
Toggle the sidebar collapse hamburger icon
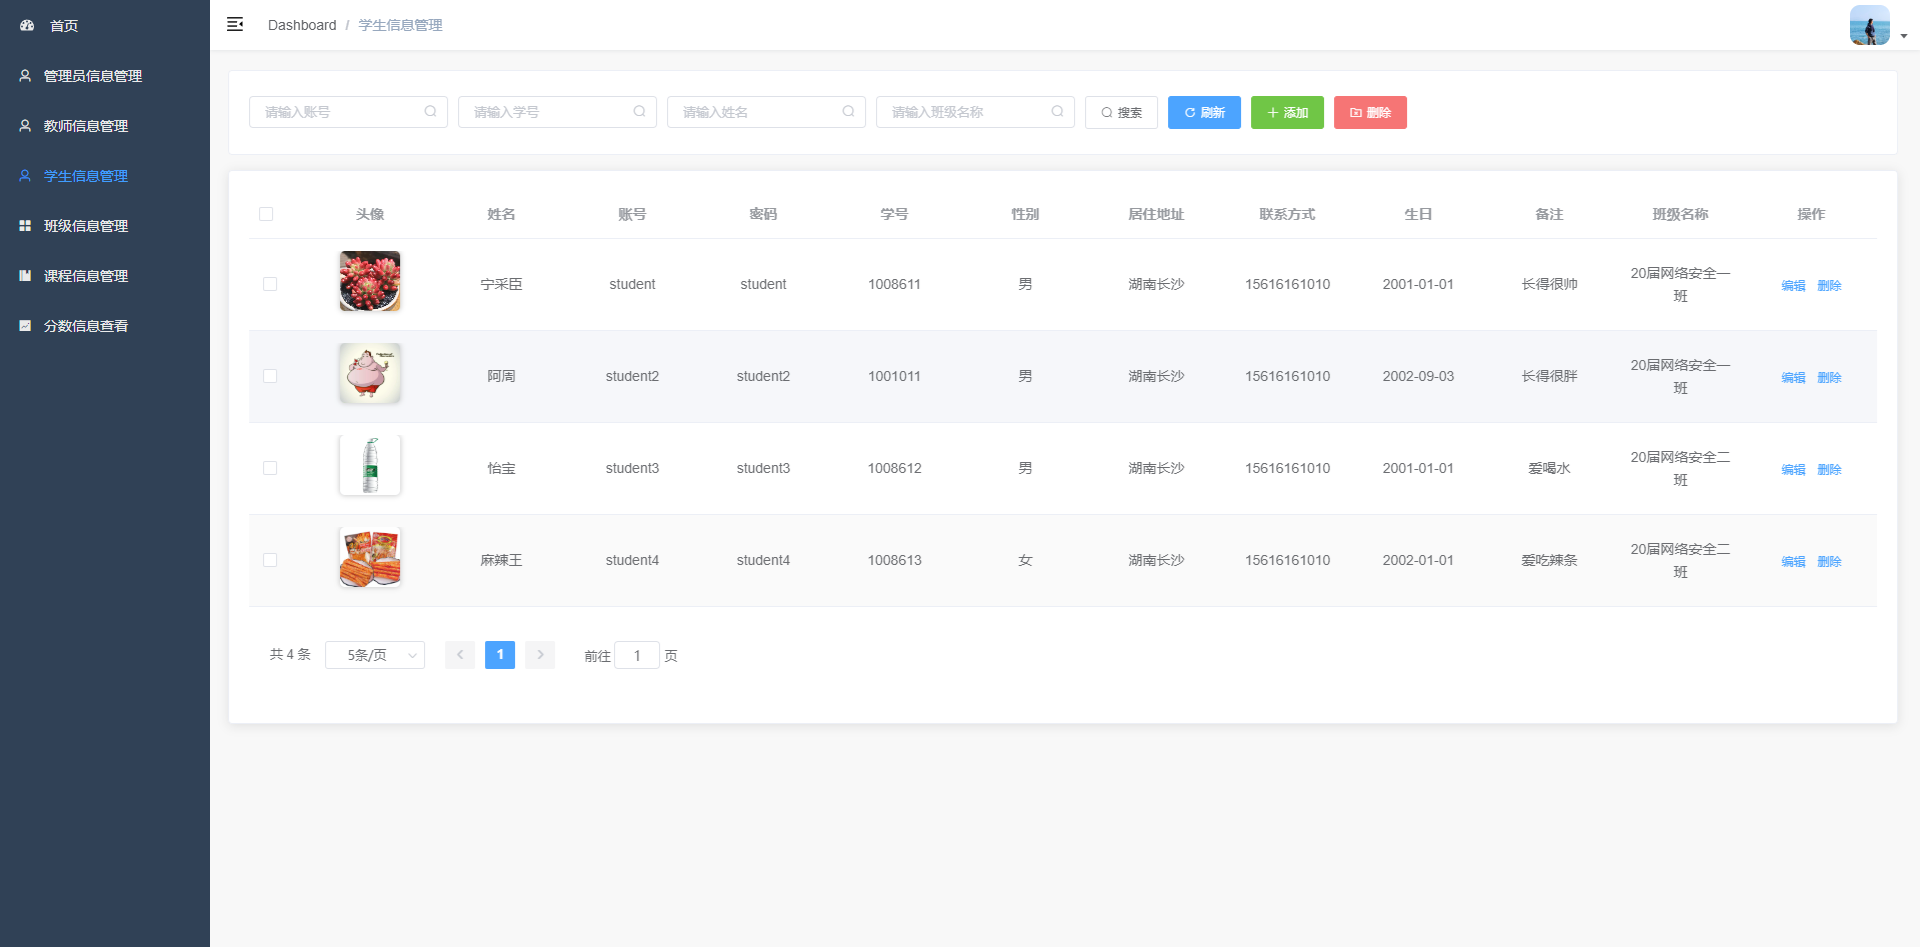(x=235, y=24)
